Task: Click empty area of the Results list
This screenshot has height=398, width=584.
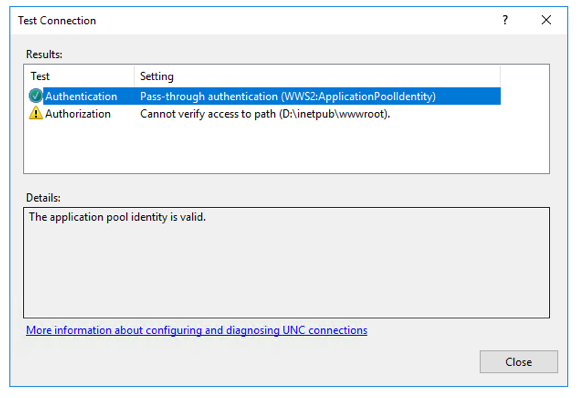Action: [x=286, y=147]
